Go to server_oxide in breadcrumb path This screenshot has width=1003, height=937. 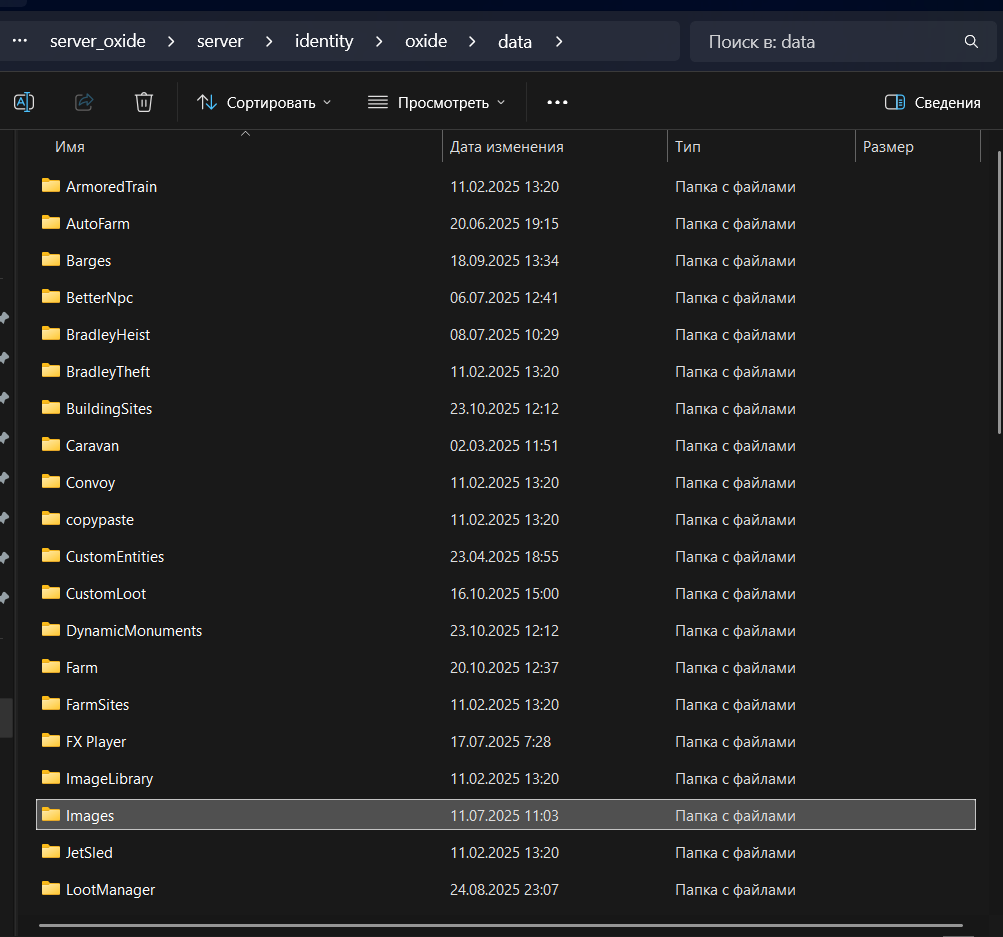[x=98, y=42]
